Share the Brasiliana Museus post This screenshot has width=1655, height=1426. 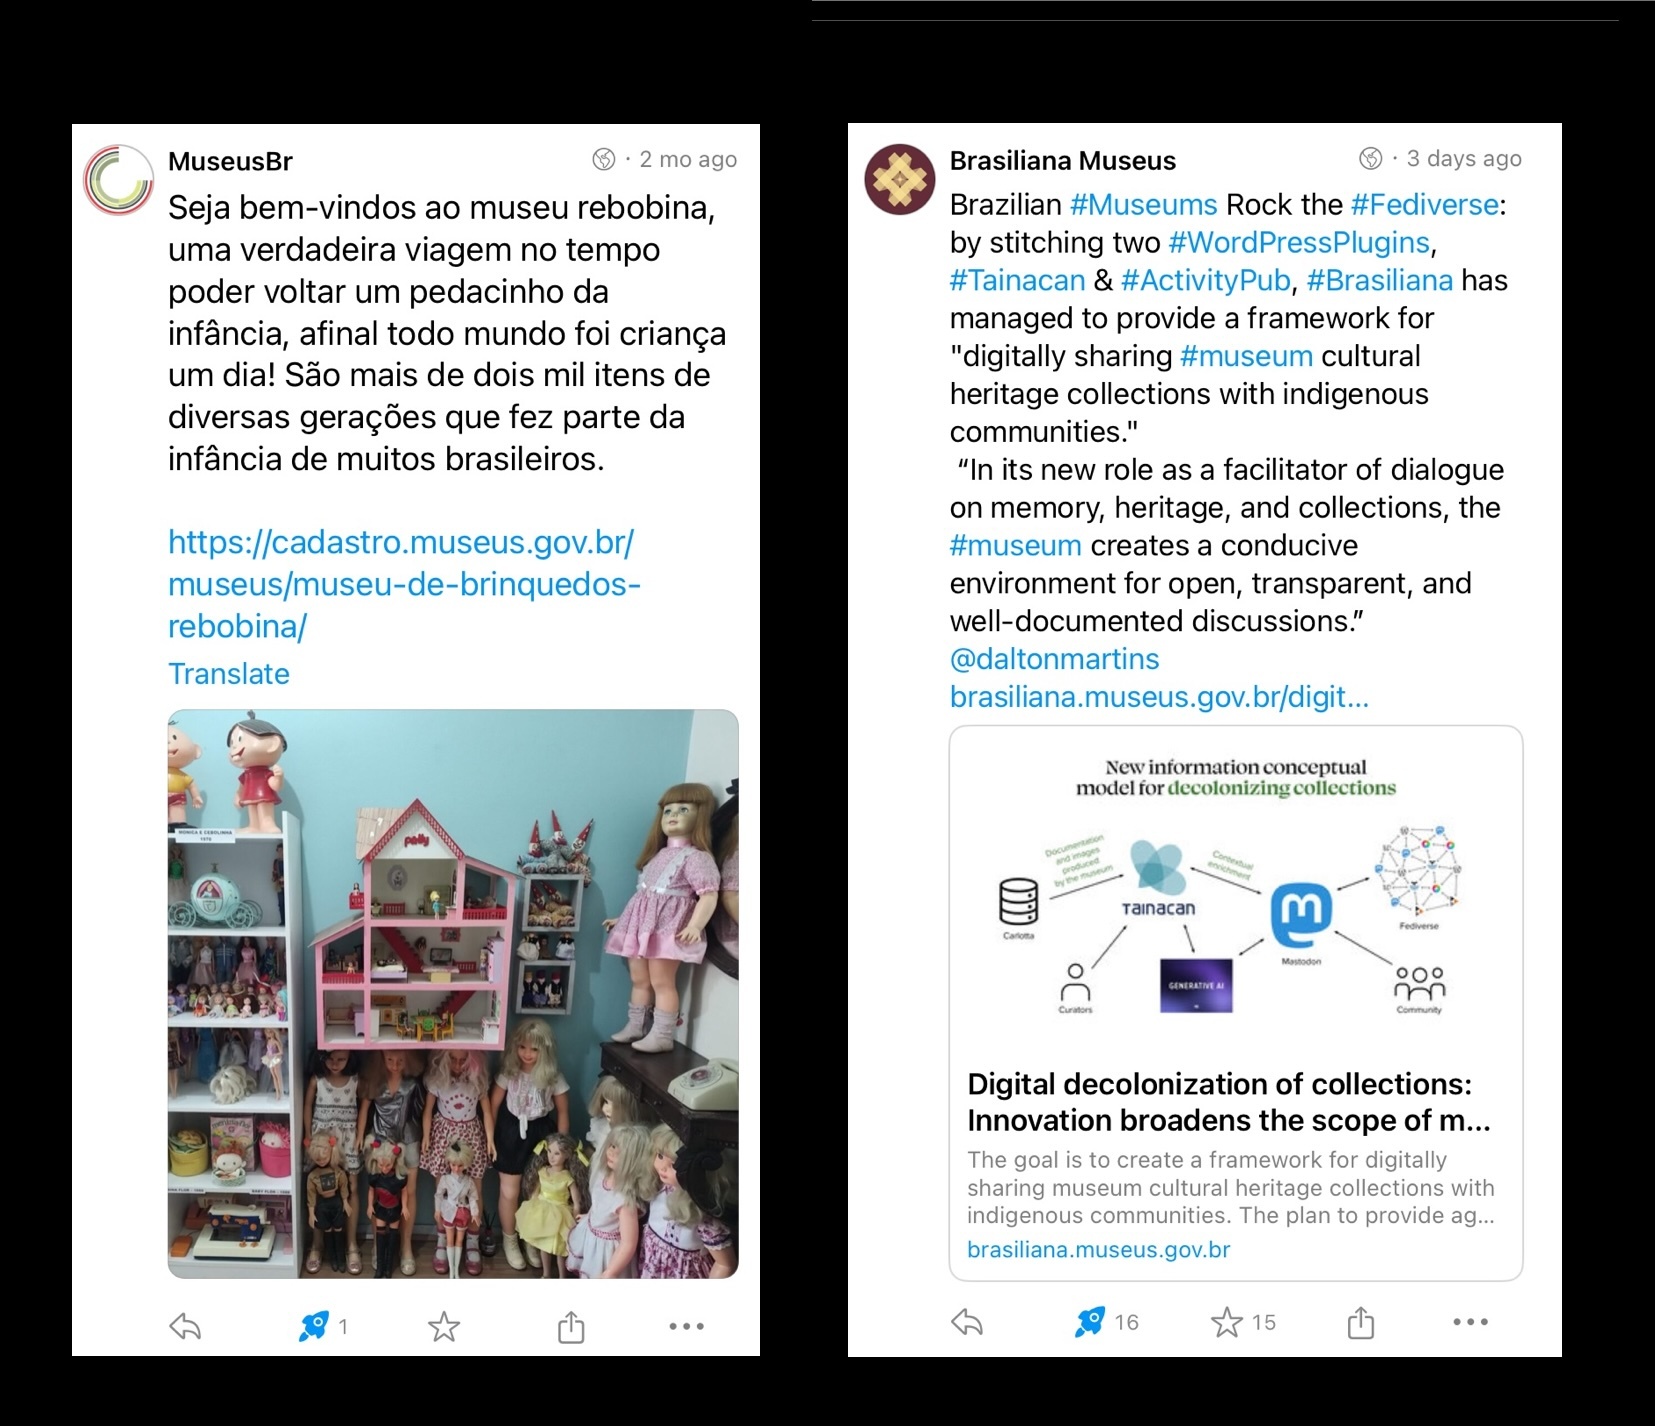1360,1322
